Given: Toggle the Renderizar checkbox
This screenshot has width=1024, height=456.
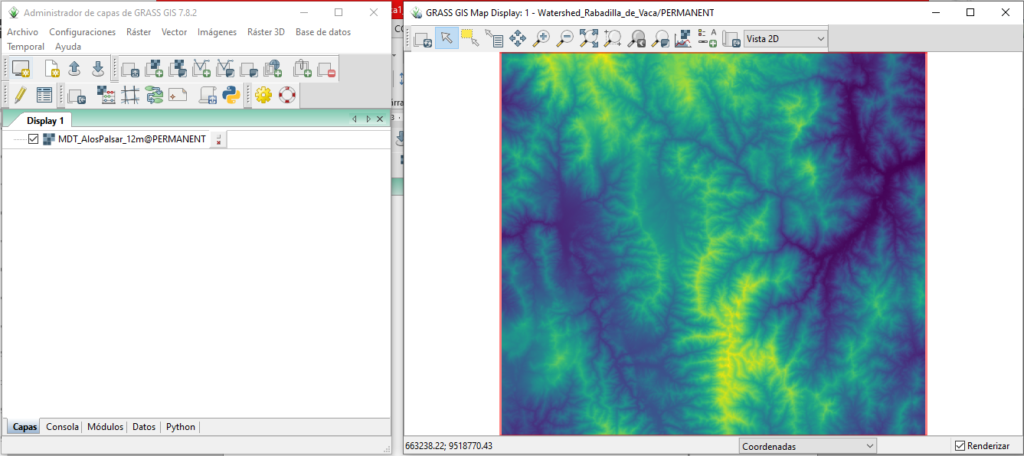Looking at the screenshot, I should [960, 445].
